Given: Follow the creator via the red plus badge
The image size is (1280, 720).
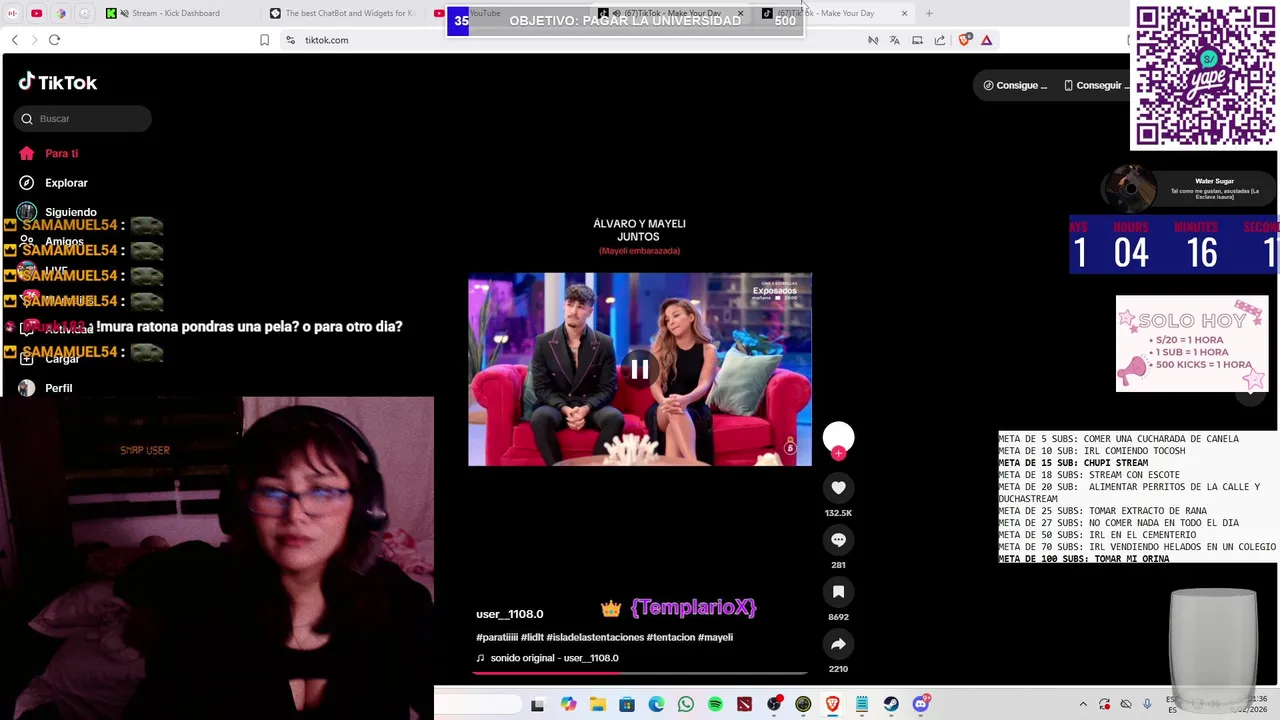Looking at the screenshot, I should tap(838, 454).
